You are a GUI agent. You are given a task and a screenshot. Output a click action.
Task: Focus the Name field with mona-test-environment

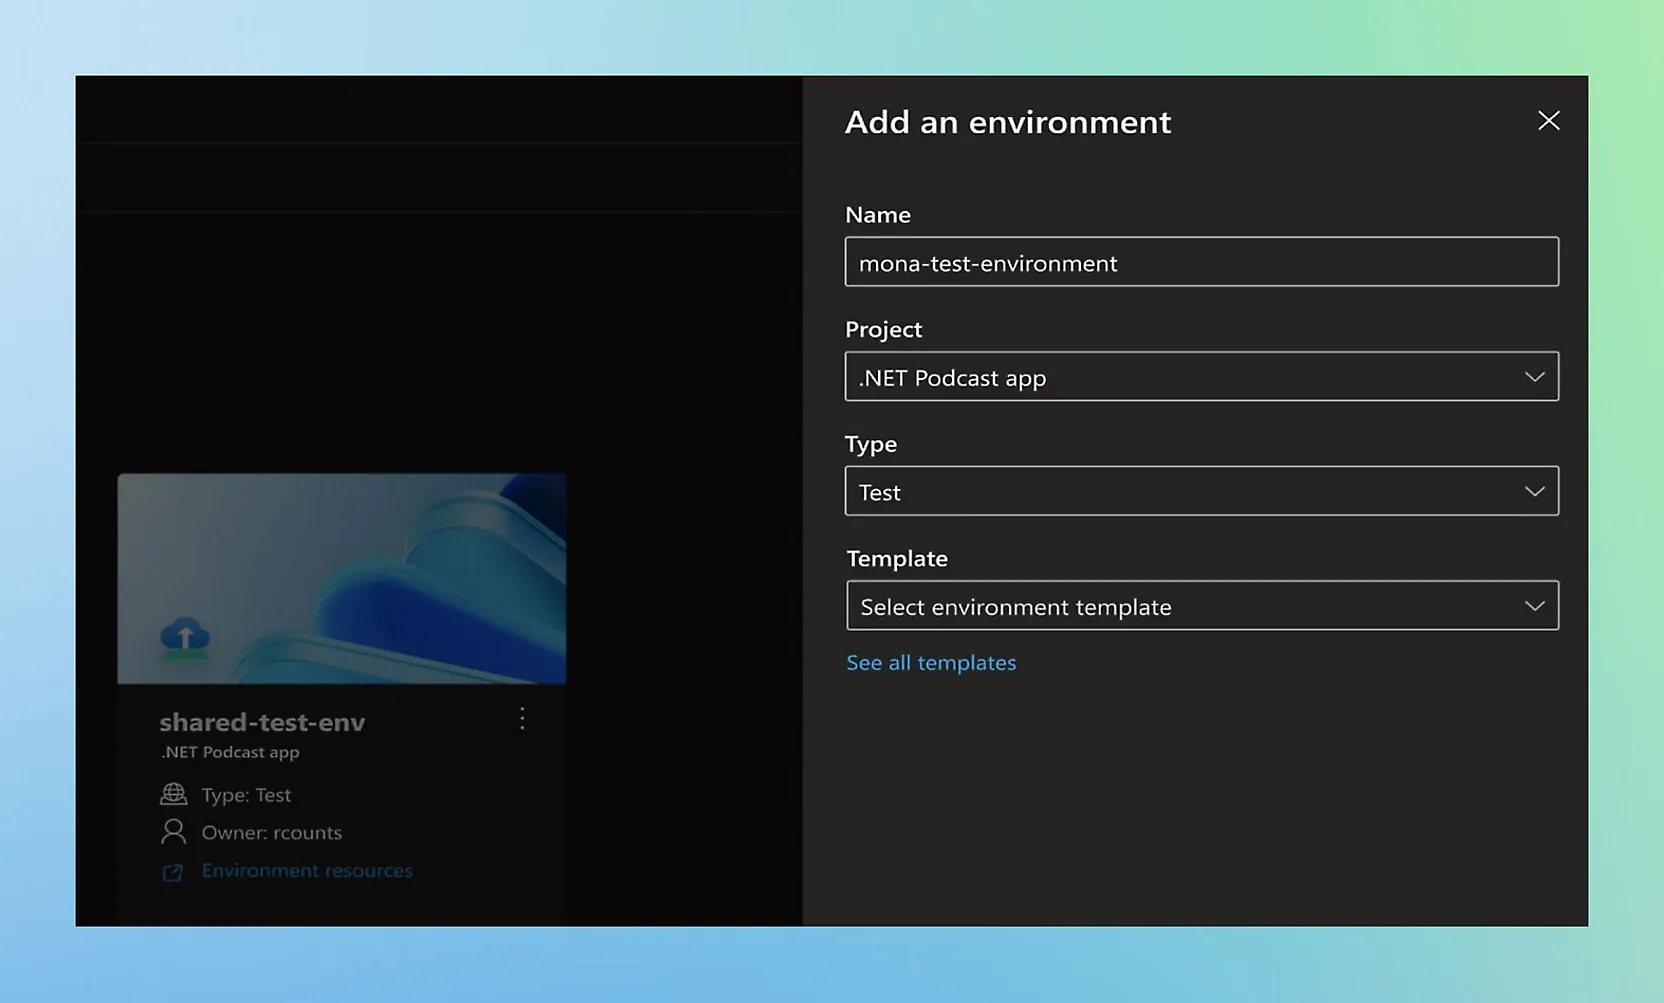click(1200, 262)
